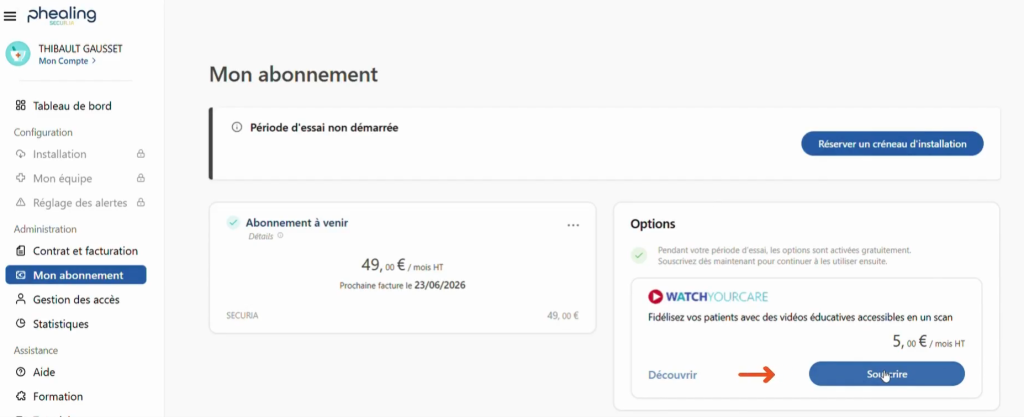Image resolution: width=1024 pixels, height=417 pixels.
Task: Click the Tableau de bord grid icon
Action: coord(21,106)
